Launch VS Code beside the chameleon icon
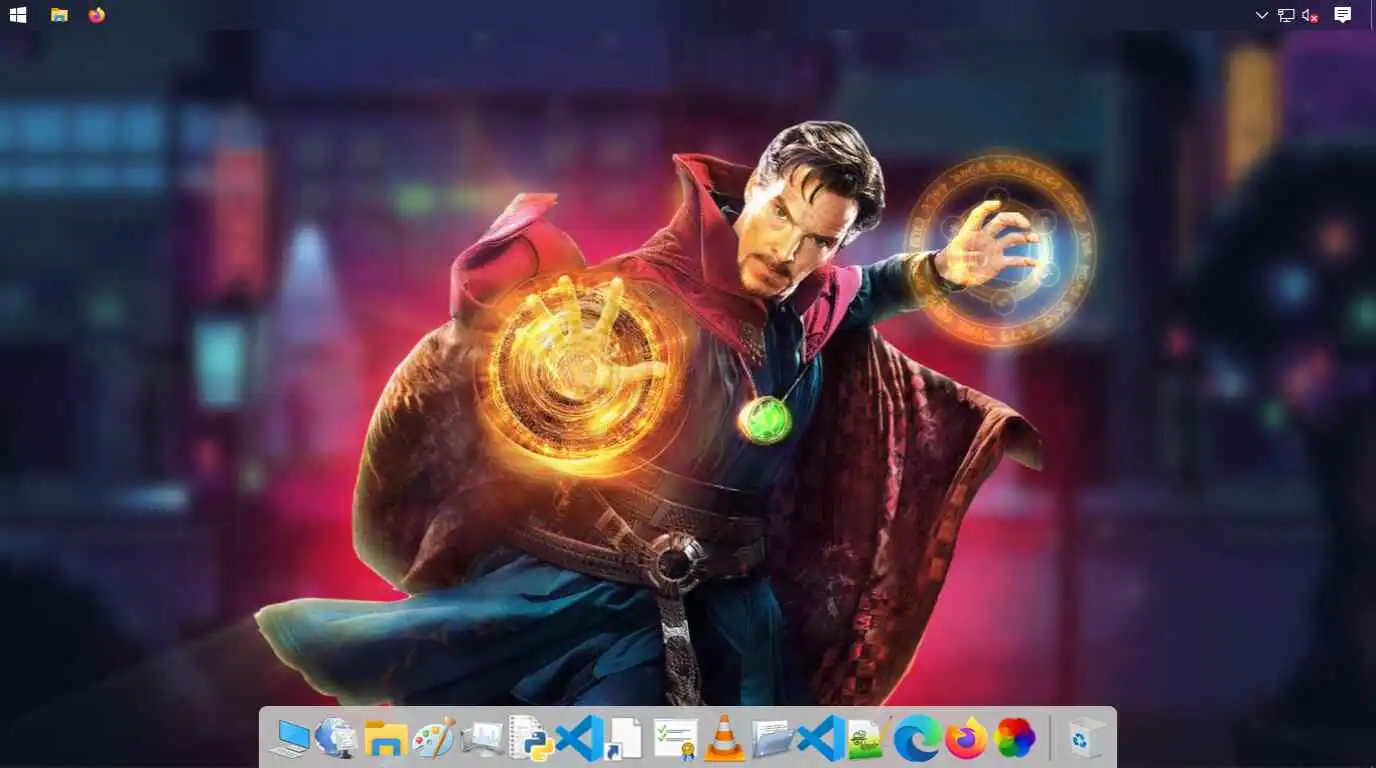The width and height of the screenshot is (1376, 768). (x=821, y=739)
